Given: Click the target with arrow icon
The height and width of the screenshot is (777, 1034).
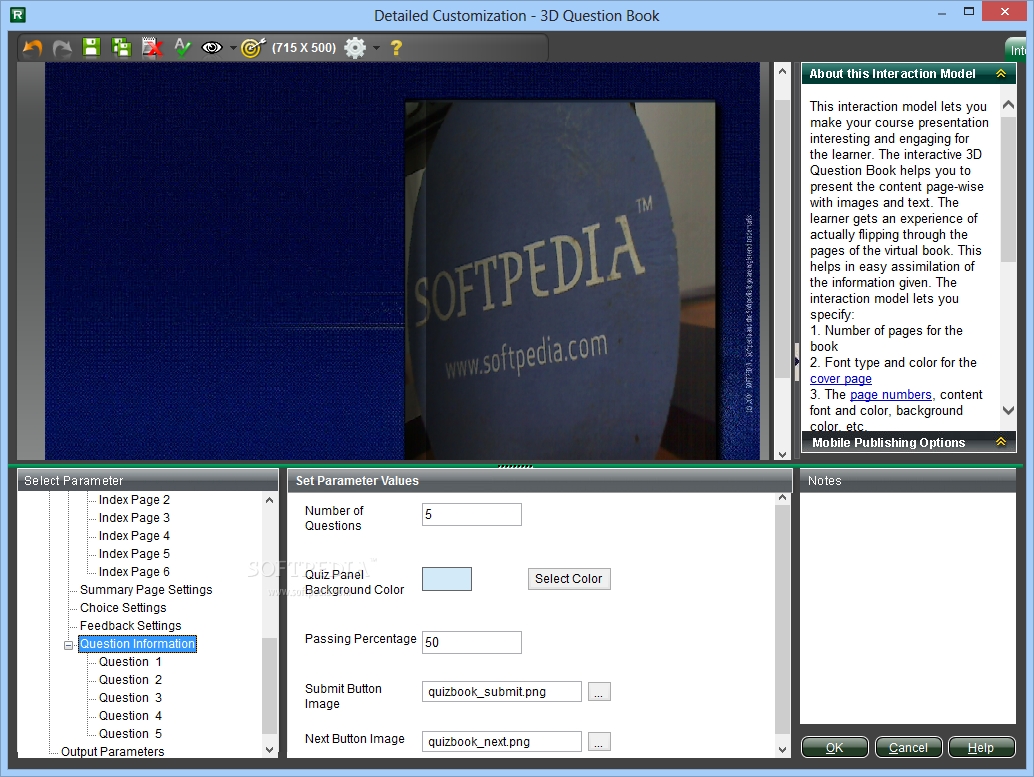Looking at the screenshot, I should (x=253, y=47).
